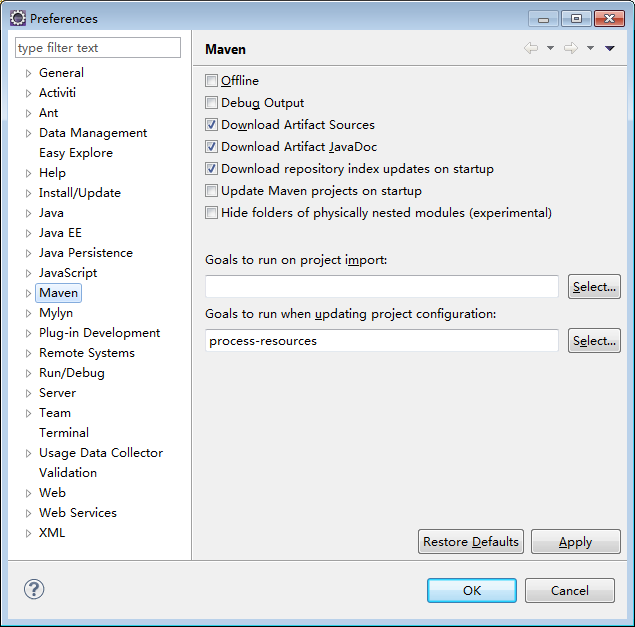Expand the Help tree node
The height and width of the screenshot is (627, 635).
click(x=28, y=173)
